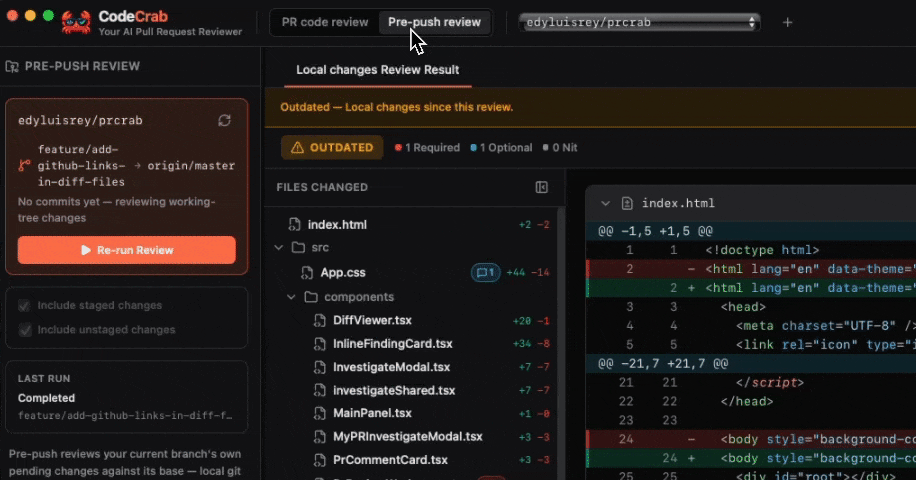Image resolution: width=916 pixels, height=480 pixels.
Task: Filter by 1 Required findings
Action: click(427, 148)
